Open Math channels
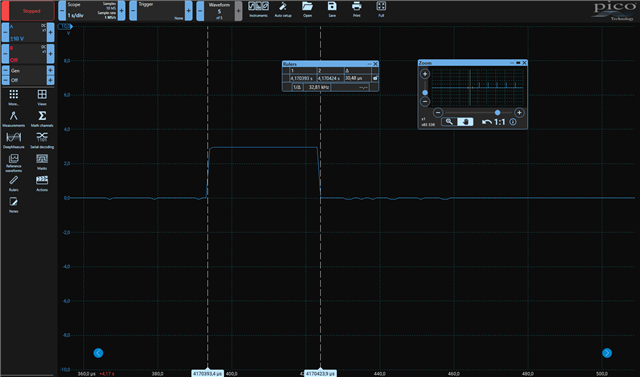Image resolution: width=640 pixels, height=377 pixels. 42,119
